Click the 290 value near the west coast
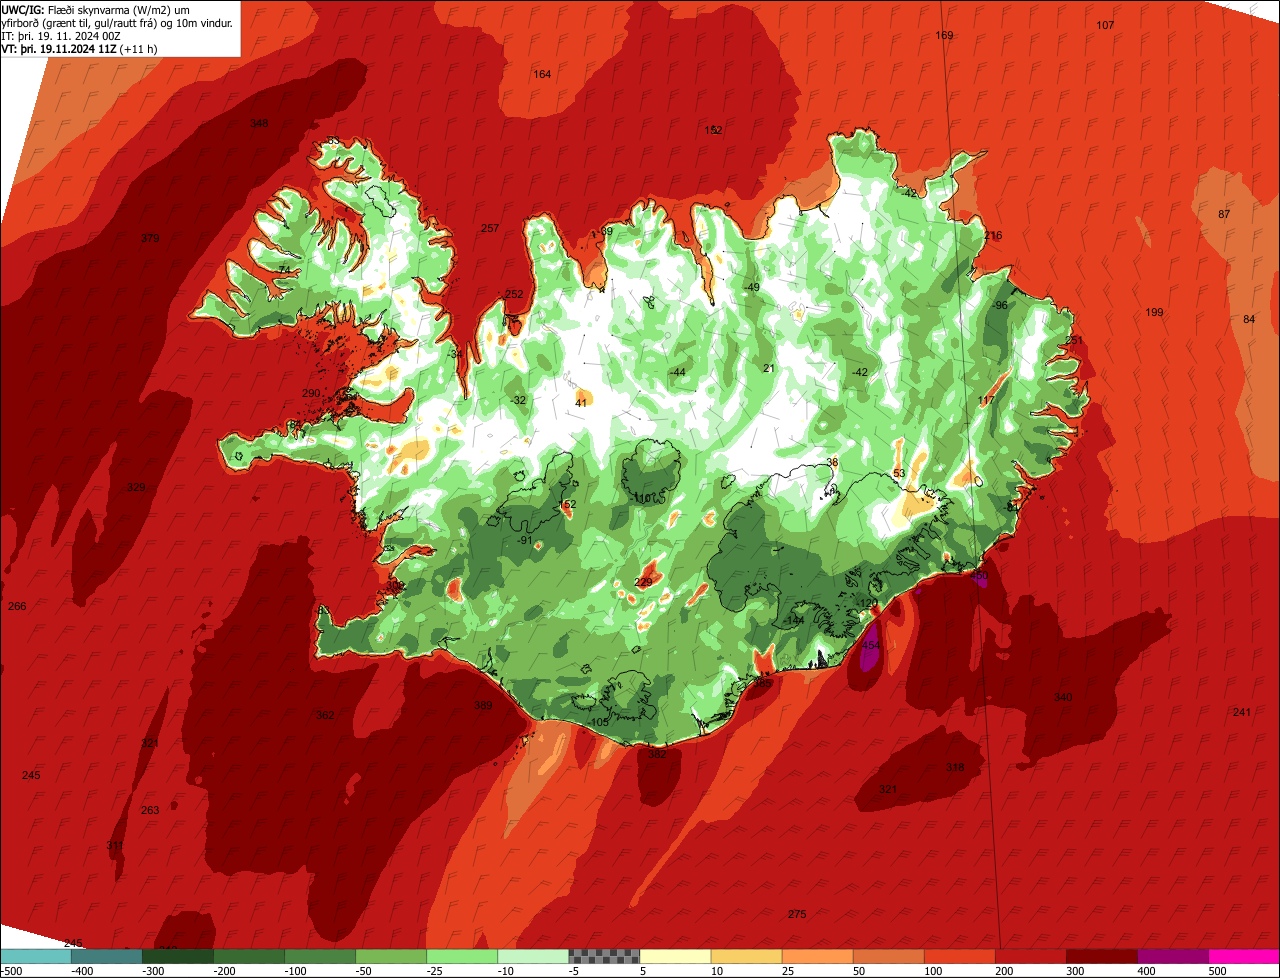Image resolution: width=1280 pixels, height=978 pixels. tap(311, 394)
